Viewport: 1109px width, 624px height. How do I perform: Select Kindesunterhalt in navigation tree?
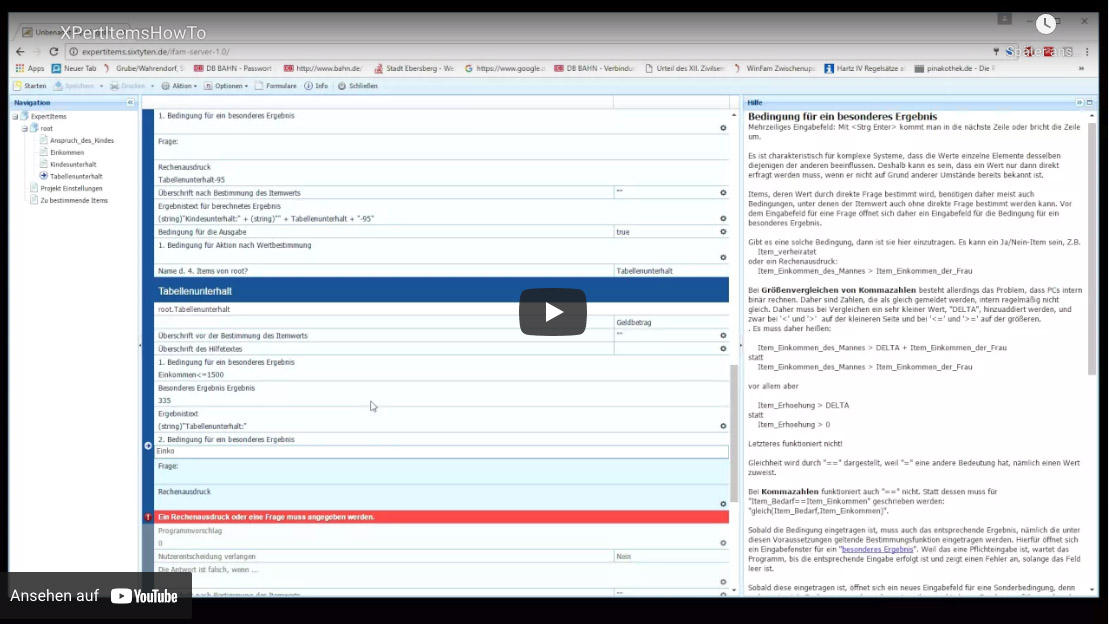pos(72,164)
